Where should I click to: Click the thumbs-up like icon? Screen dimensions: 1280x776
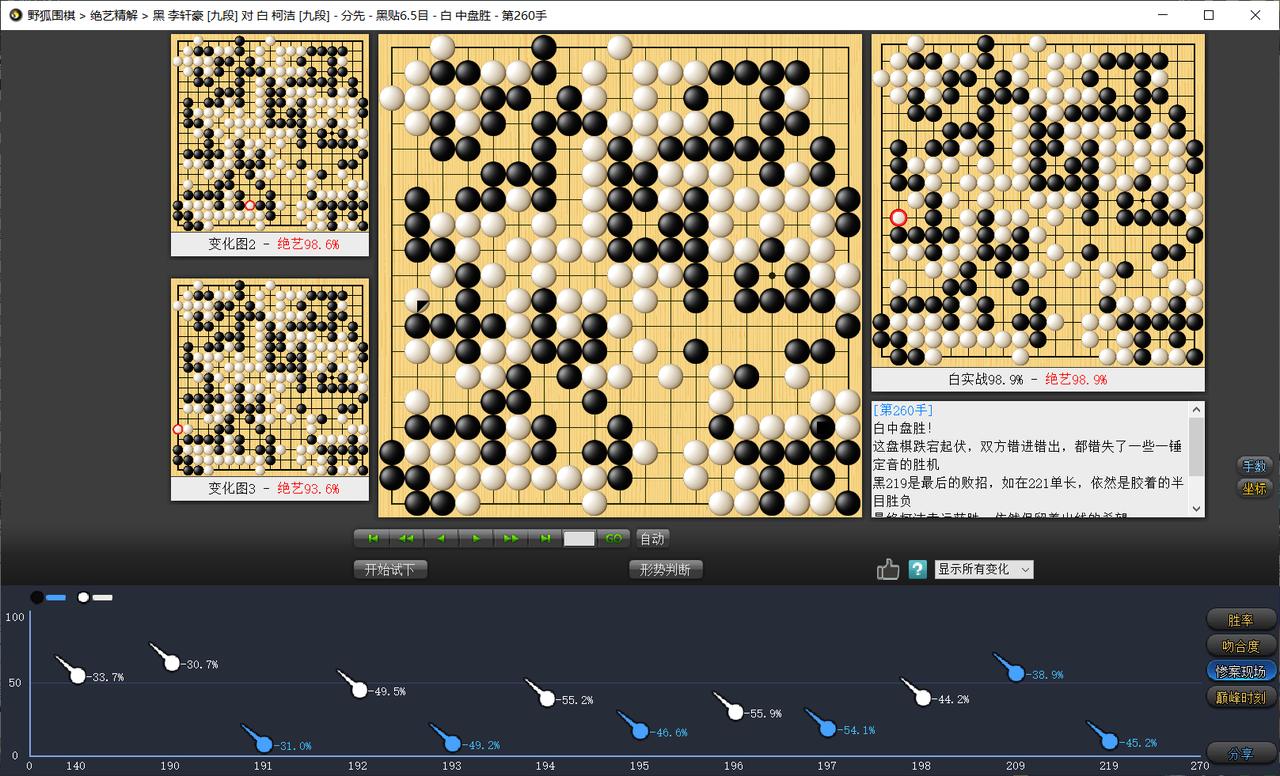pyautogui.click(x=888, y=569)
